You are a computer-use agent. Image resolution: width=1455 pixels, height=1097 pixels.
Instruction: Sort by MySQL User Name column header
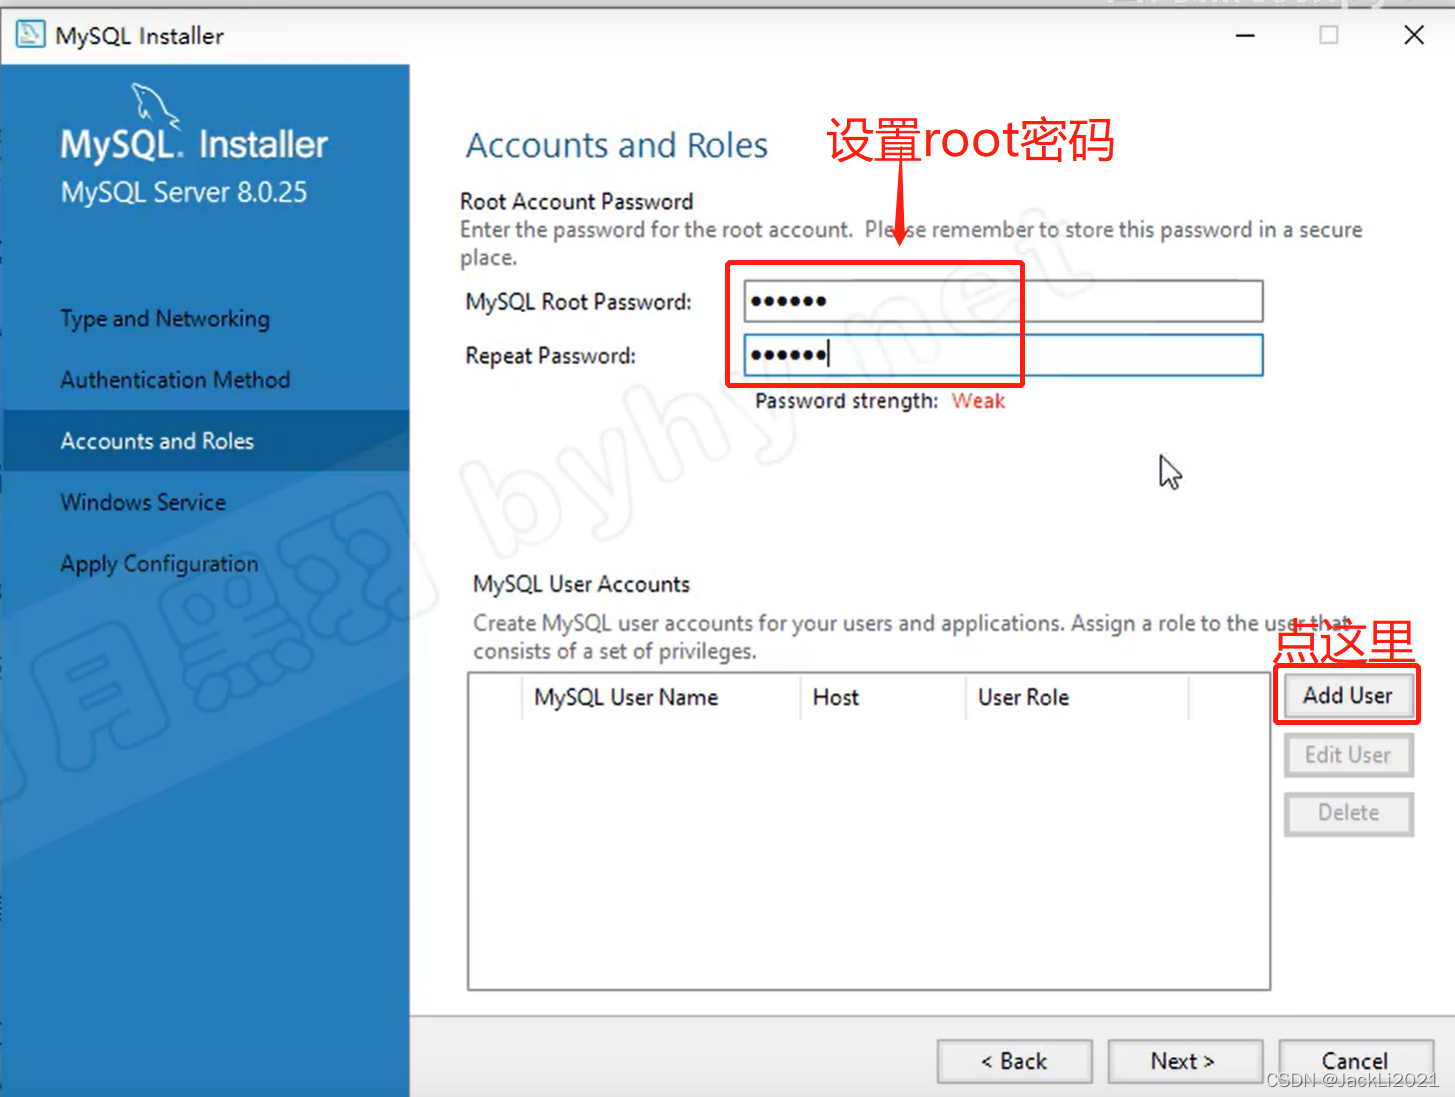tap(661, 697)
